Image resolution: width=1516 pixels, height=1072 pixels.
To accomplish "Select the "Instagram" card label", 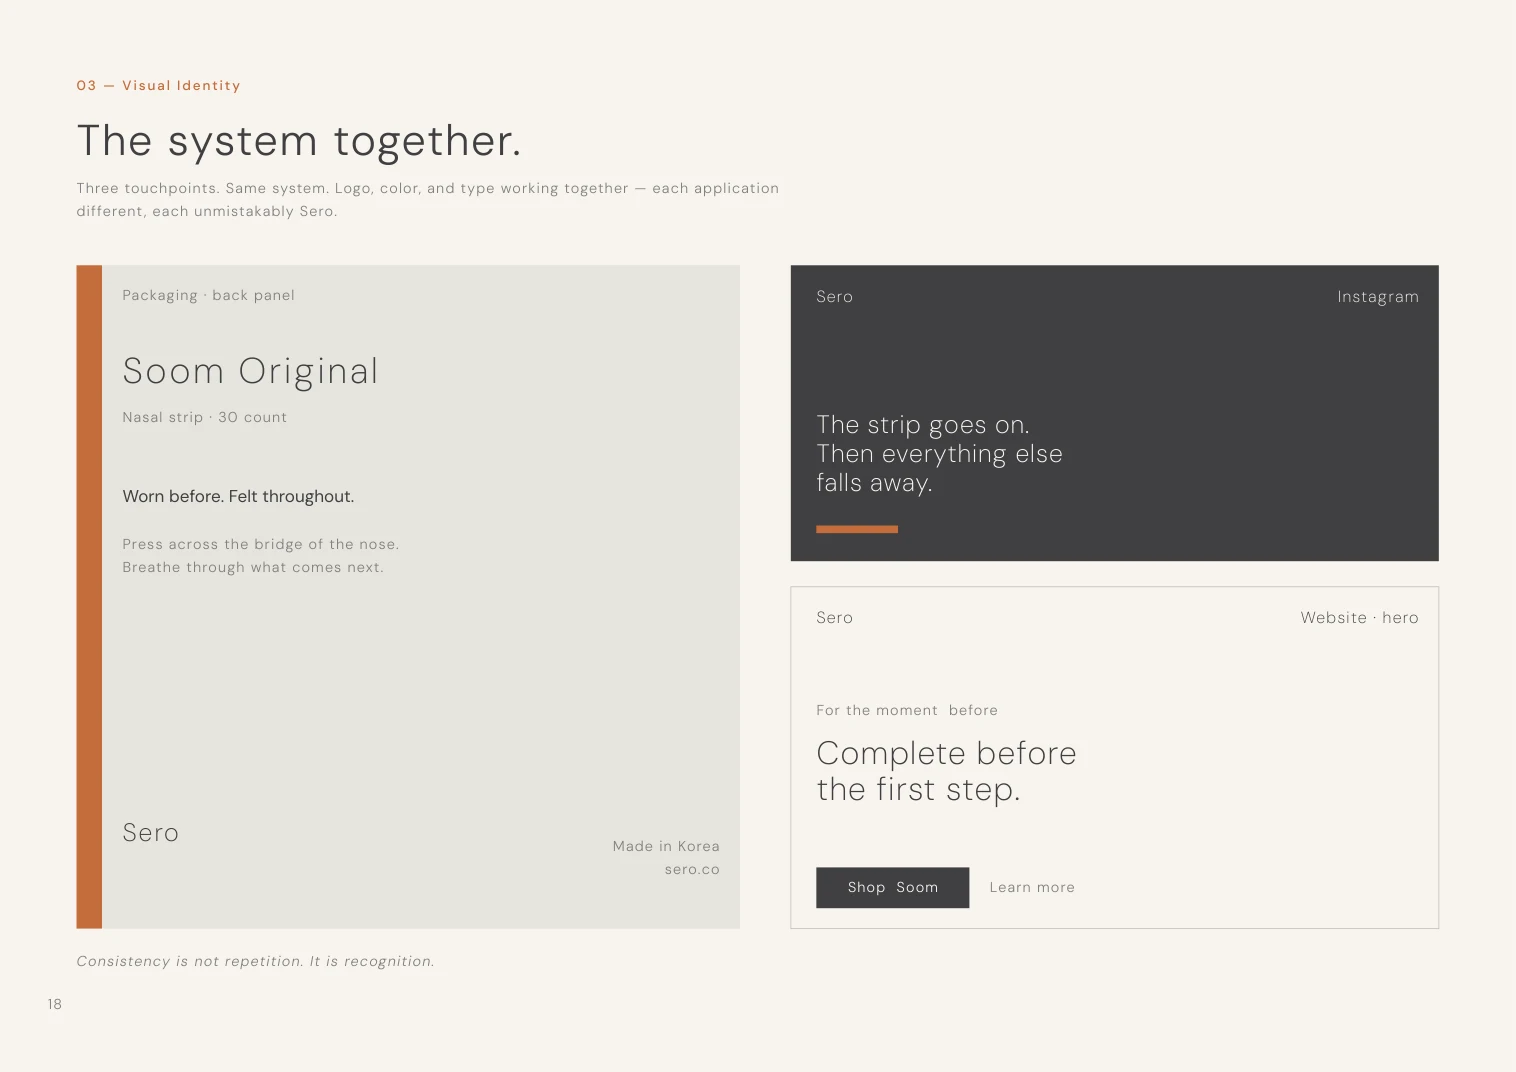I will pos(1377,296).
